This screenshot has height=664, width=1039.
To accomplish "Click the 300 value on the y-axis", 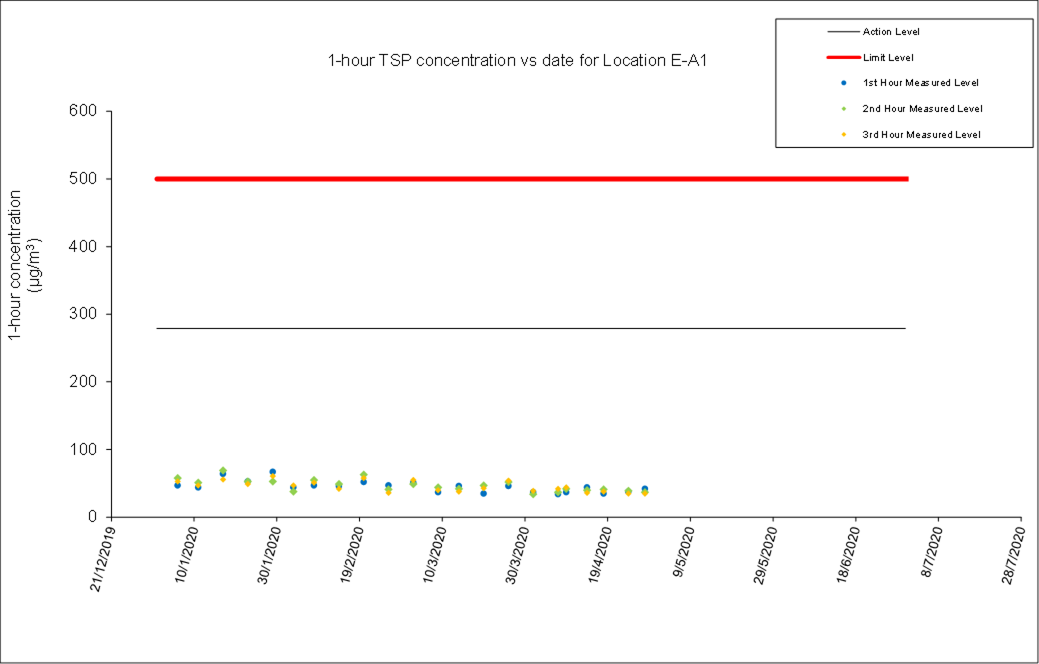I will click(x=83, y=314).
